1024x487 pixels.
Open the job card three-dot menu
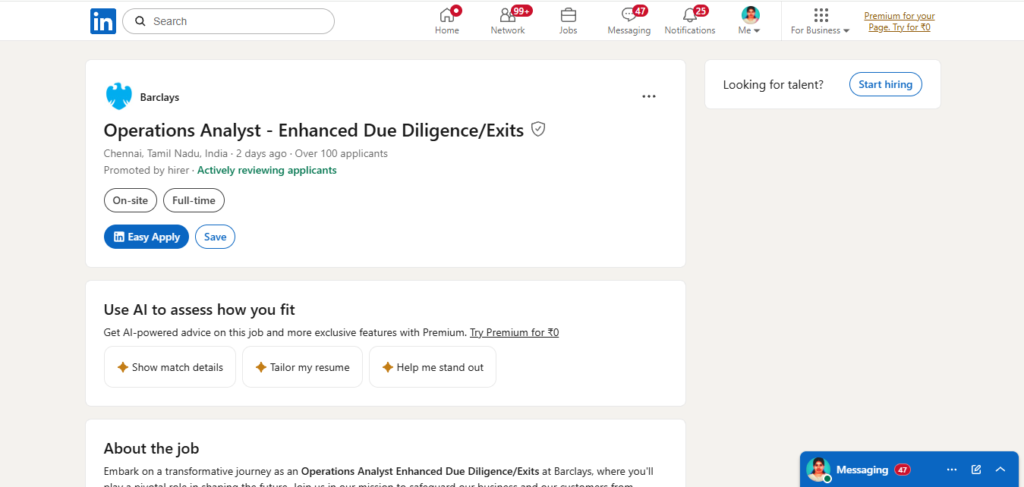(648, 97)
